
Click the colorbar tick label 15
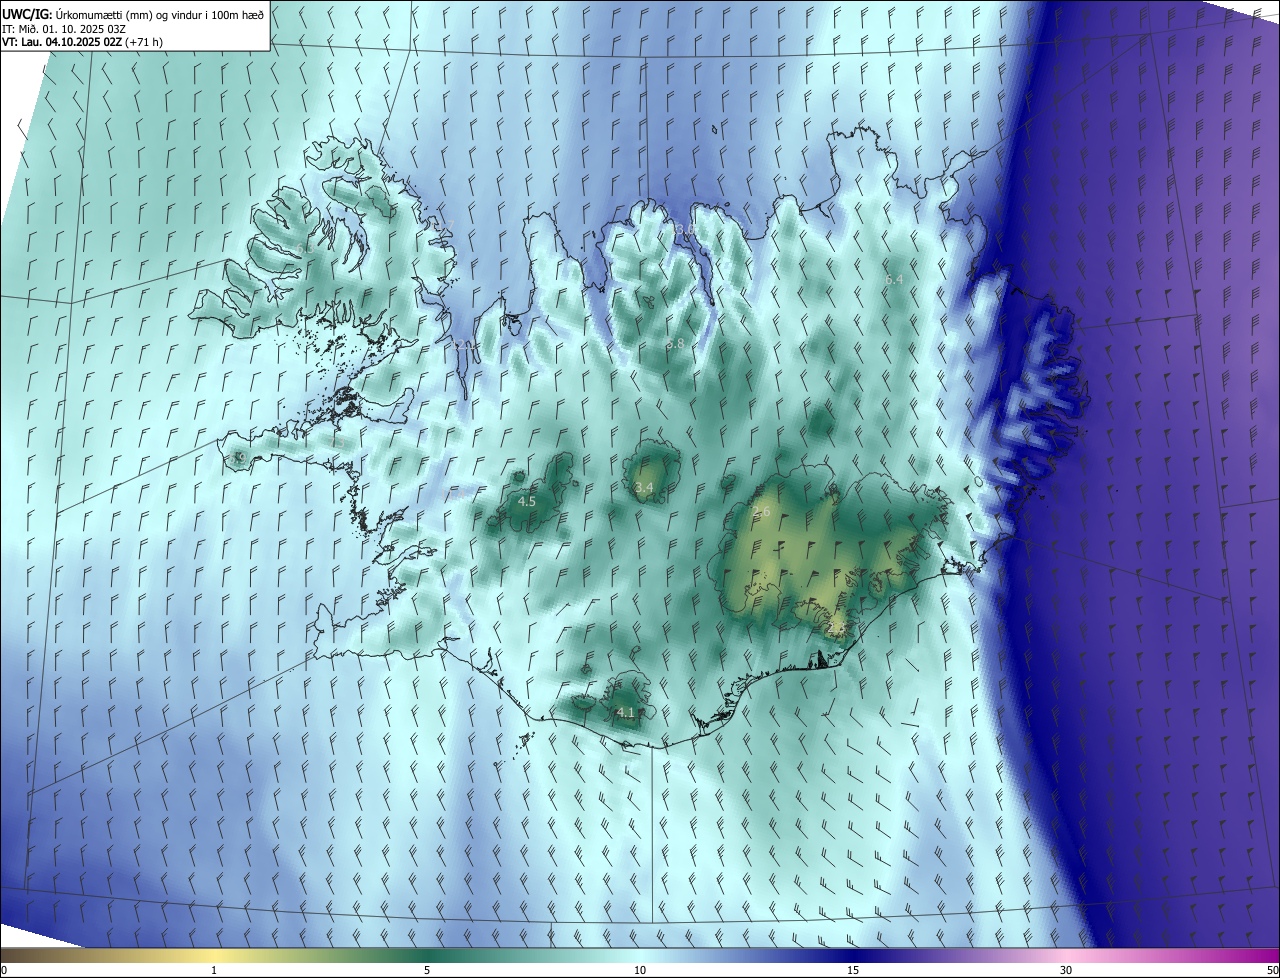[x=853, y=971]
